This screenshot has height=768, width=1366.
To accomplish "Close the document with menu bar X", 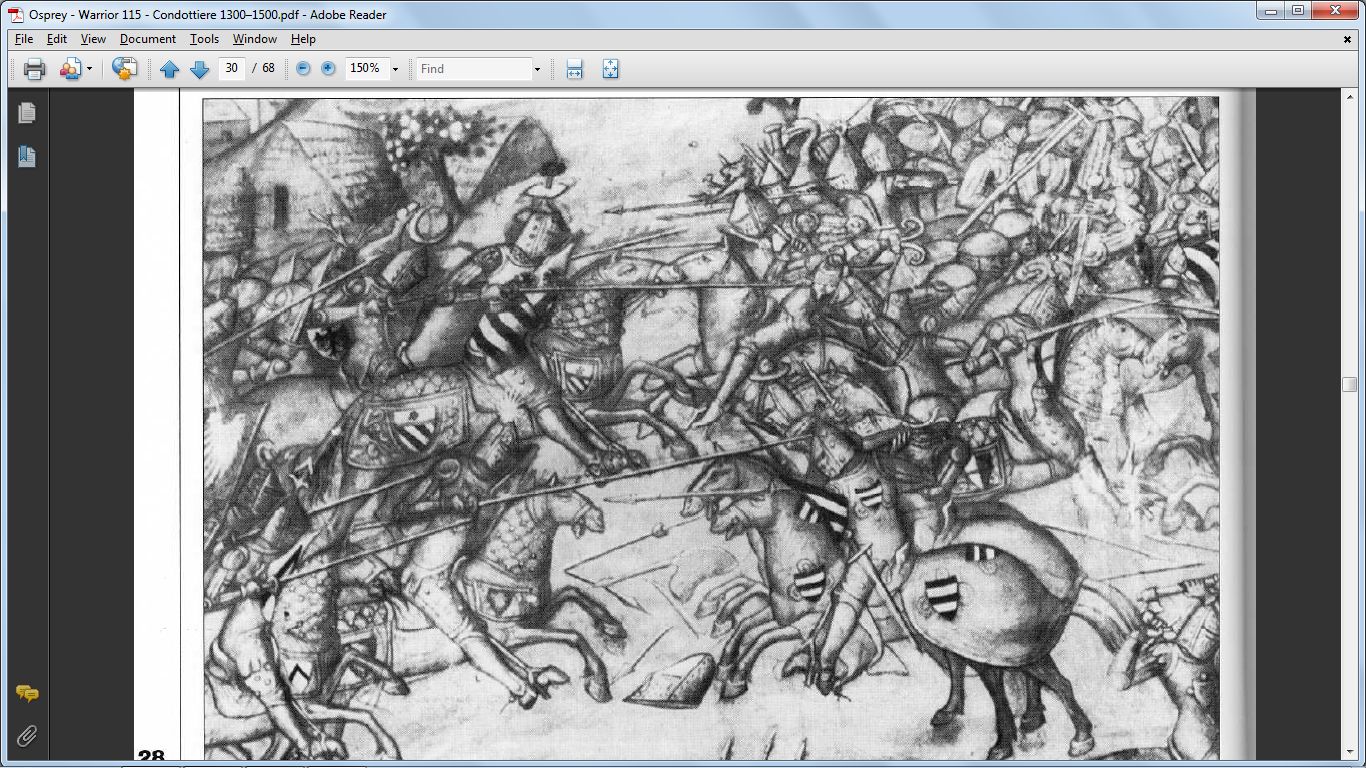I will pyautogui.click(x=1347, y=39).
